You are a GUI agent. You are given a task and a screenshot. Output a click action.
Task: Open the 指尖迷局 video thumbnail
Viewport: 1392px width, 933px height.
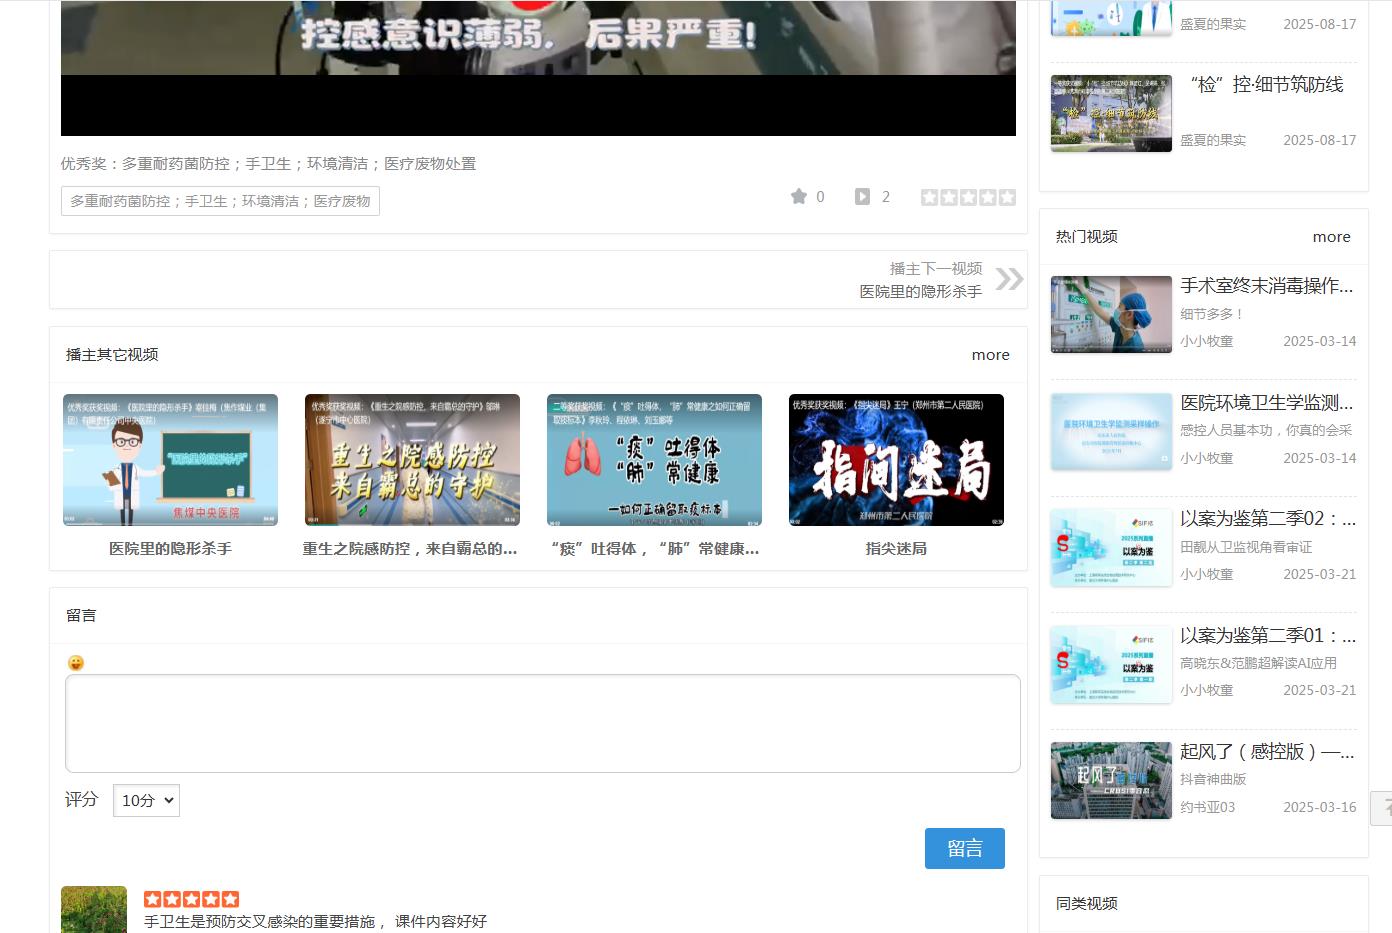pos(897,460)
